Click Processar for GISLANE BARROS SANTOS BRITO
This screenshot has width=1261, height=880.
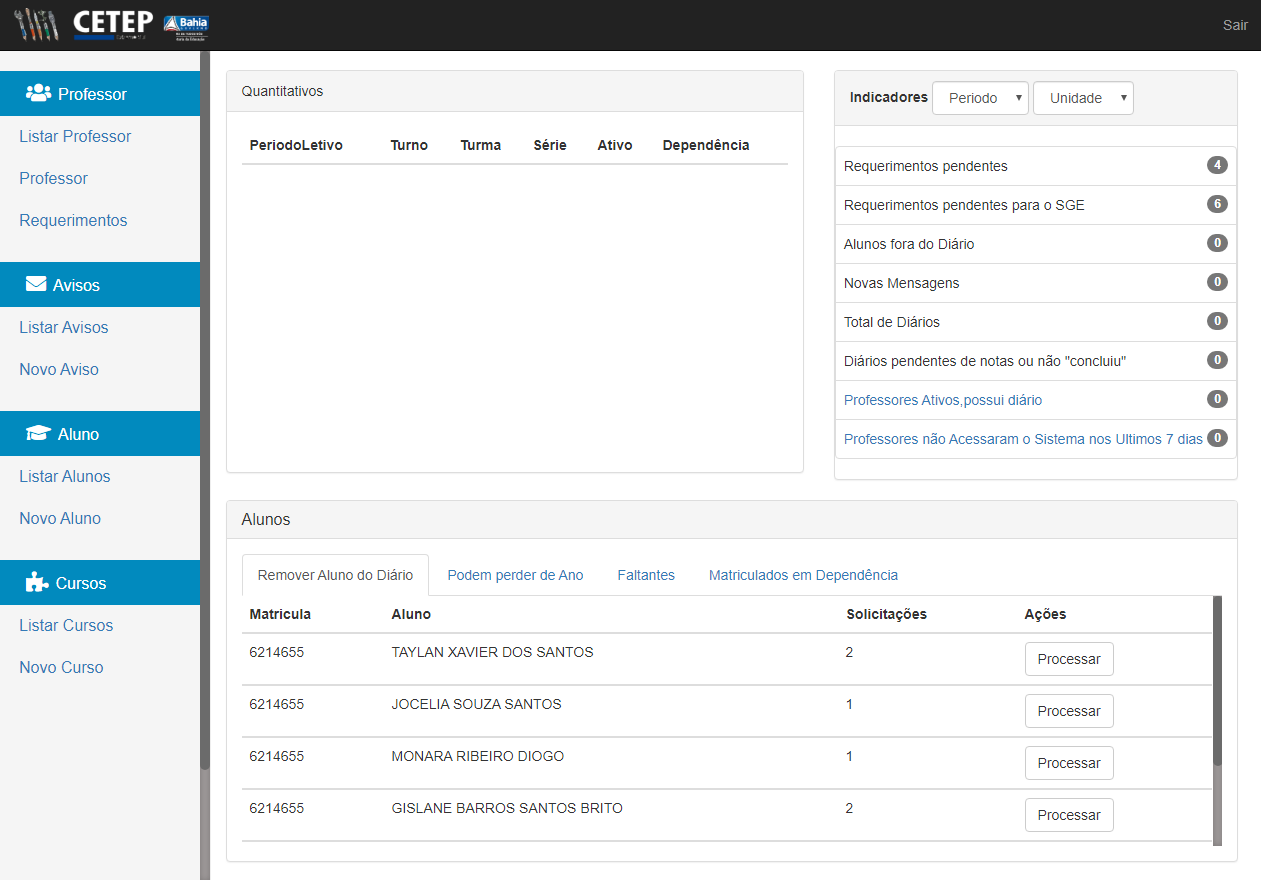[x=1069, y=815]
